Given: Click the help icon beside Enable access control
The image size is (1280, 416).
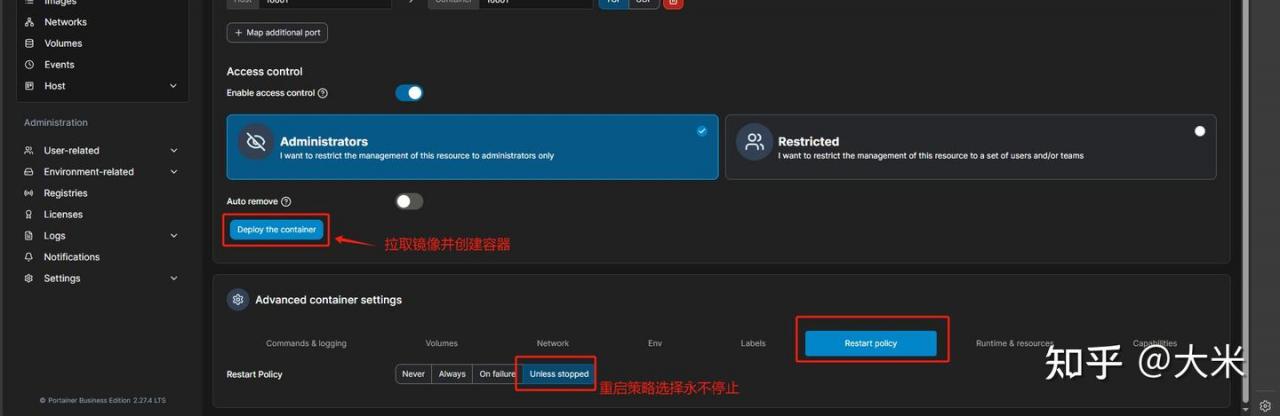Looking at the screenshot, I should click(x=322, y=93).
